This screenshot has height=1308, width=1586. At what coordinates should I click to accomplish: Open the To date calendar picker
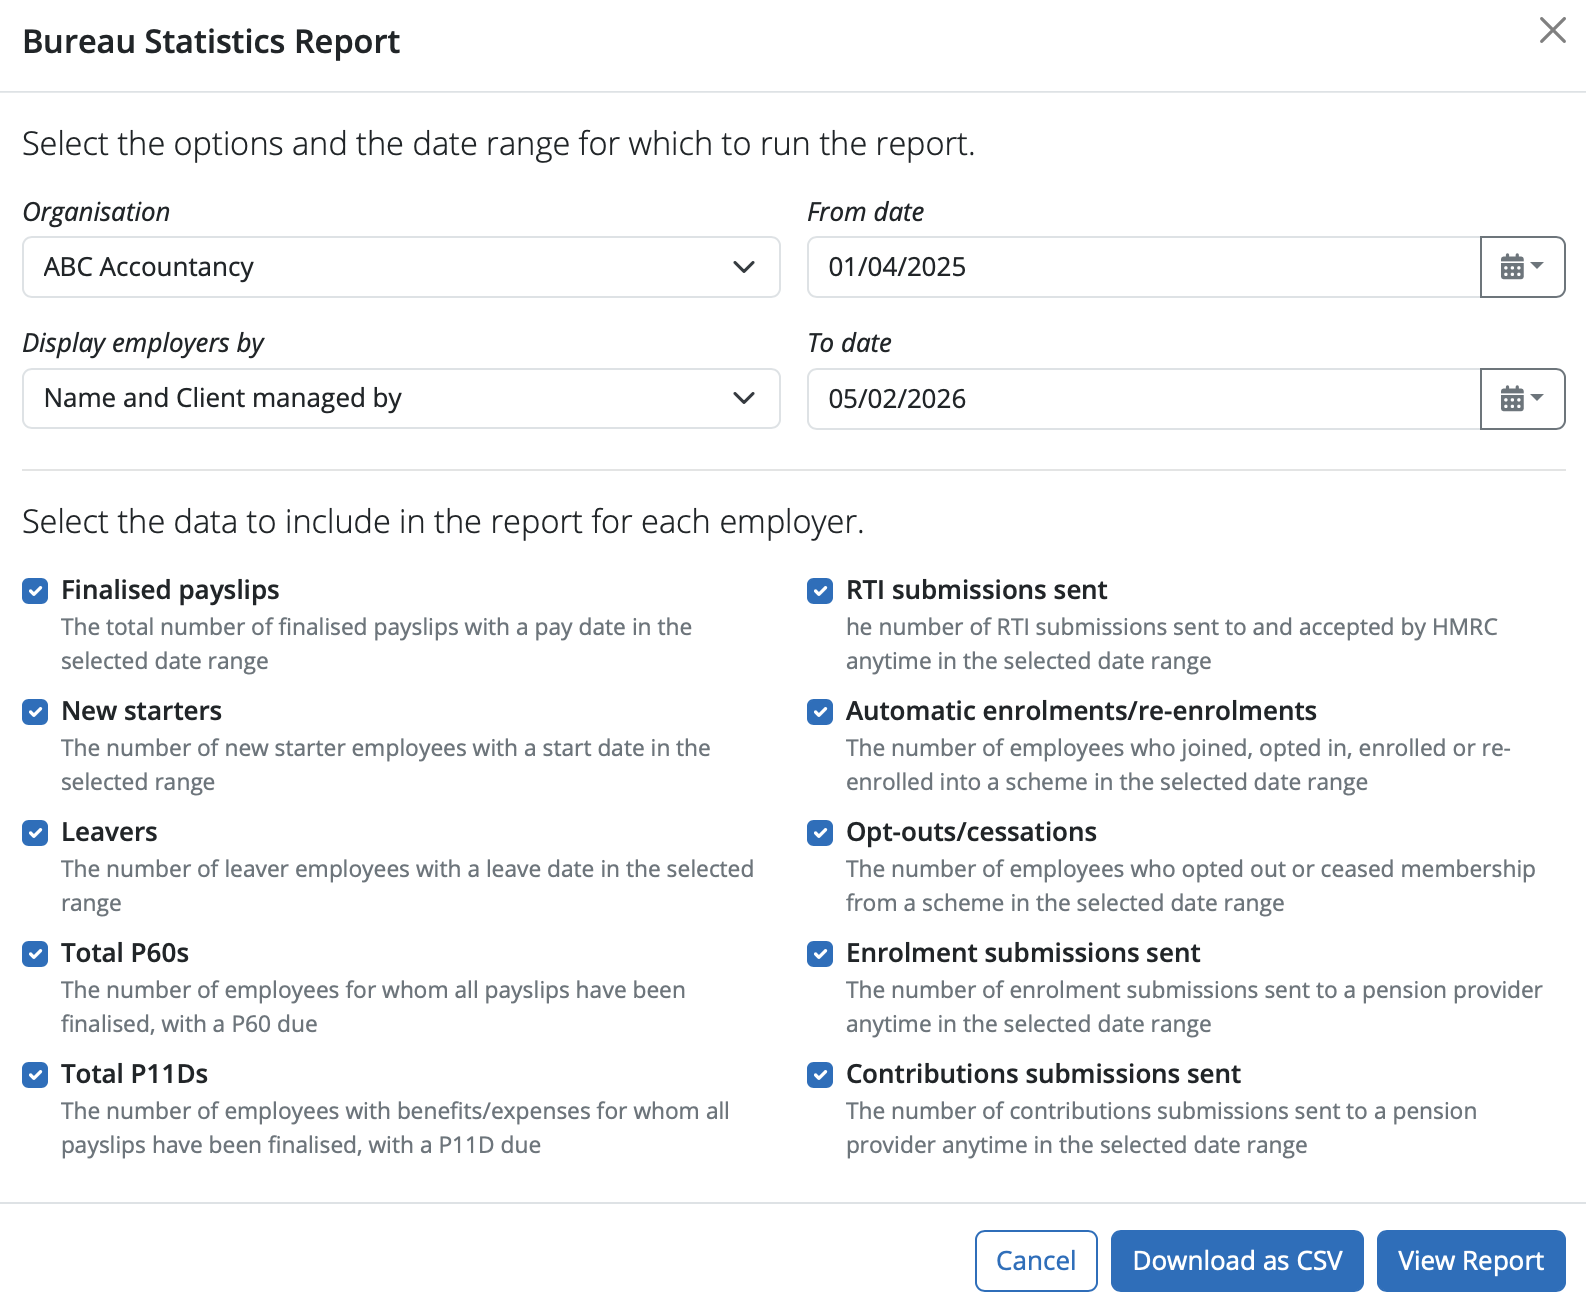pyautogui.click(x=1522, y=399)
